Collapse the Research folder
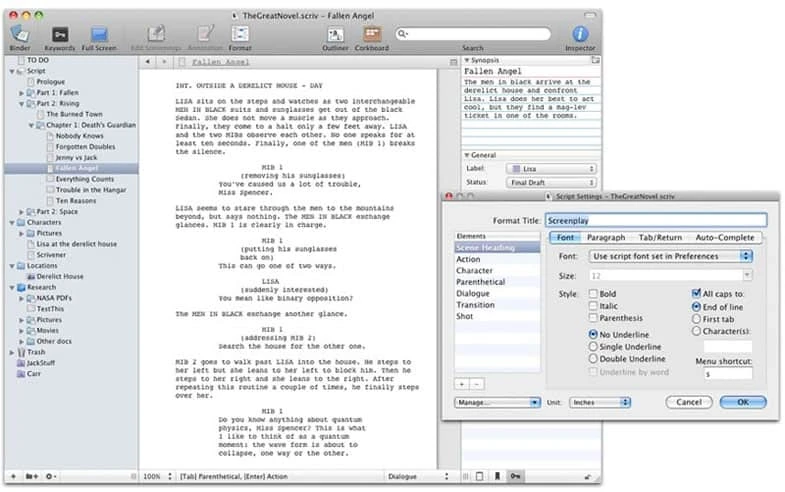This screenshot has height=492, width=785. pyautogui.click(x=12, y=288)
